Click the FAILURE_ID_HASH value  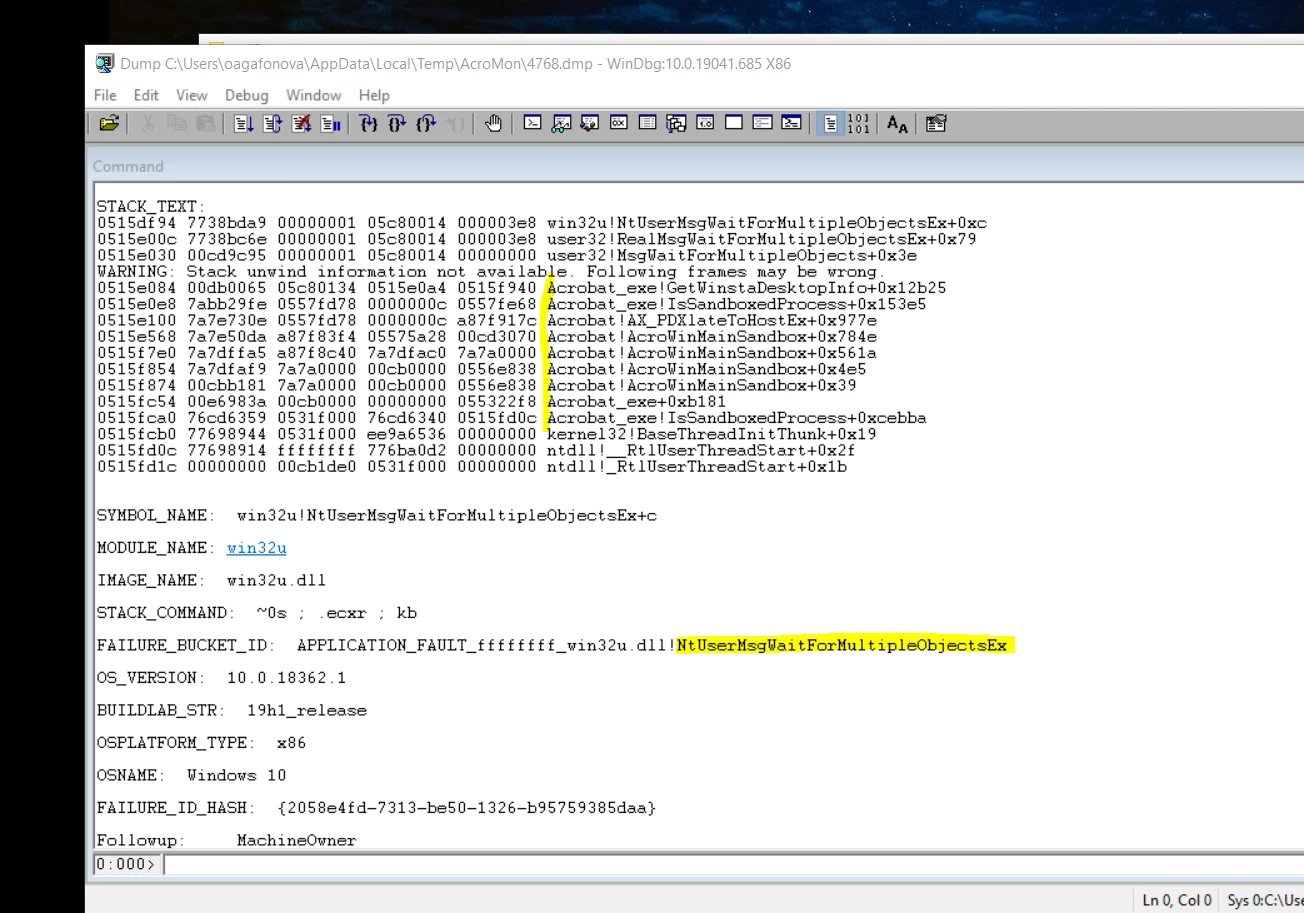point(467,807)
